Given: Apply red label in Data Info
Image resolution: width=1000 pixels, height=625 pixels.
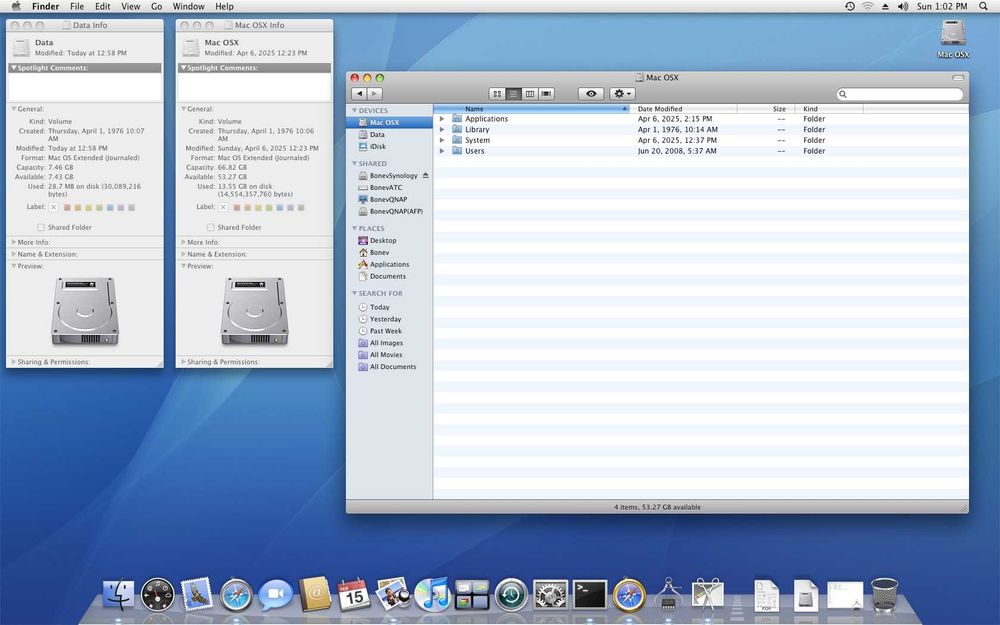Looking at the screenshot, I should click(x=67, y=207).
